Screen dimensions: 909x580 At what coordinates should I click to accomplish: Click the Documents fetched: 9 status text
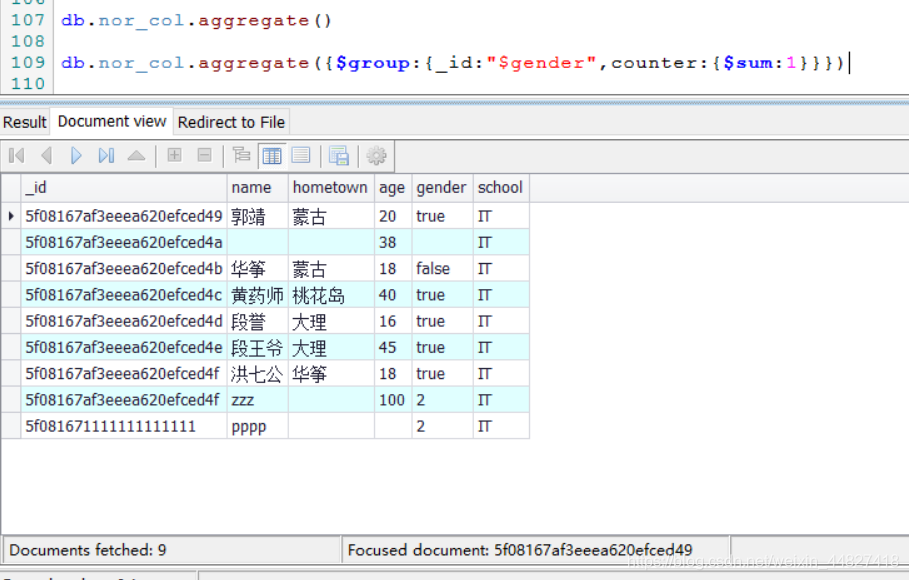[x=88, y=550]
